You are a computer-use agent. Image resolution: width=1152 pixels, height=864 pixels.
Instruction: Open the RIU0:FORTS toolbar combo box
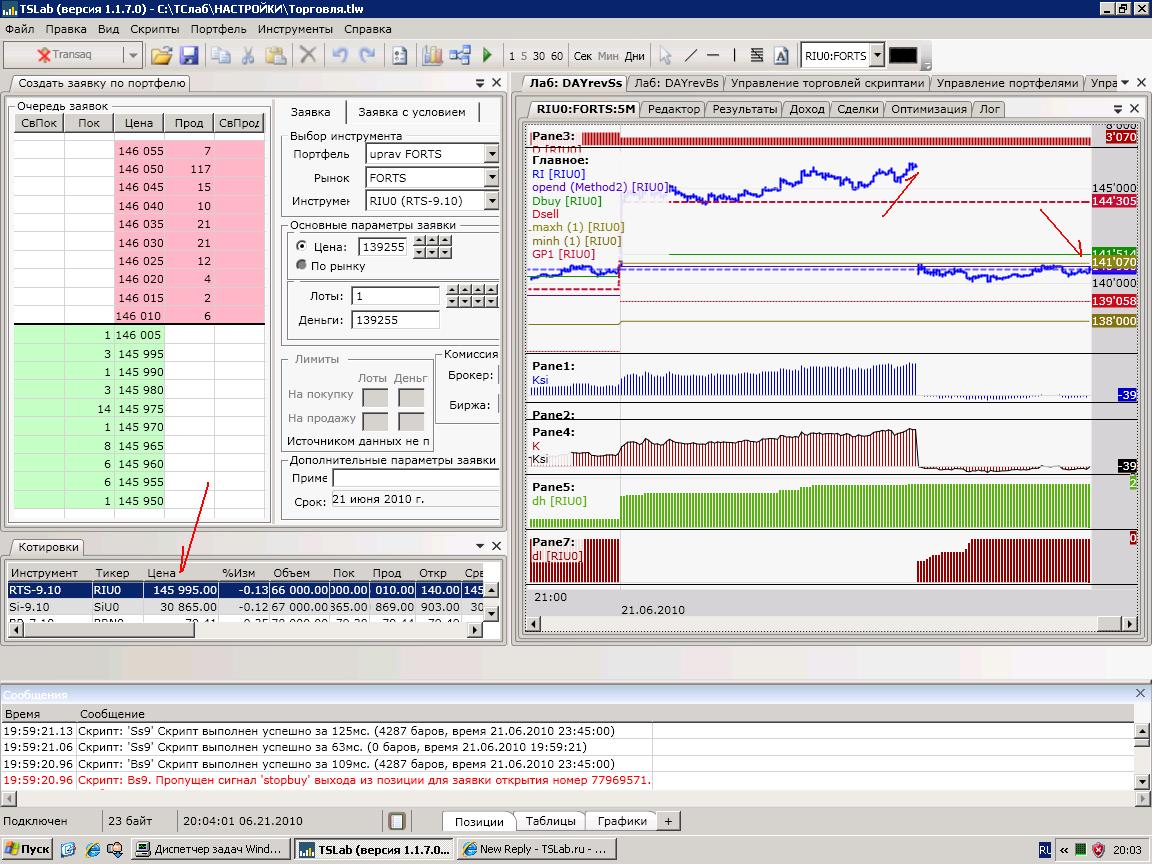point(877,56)
